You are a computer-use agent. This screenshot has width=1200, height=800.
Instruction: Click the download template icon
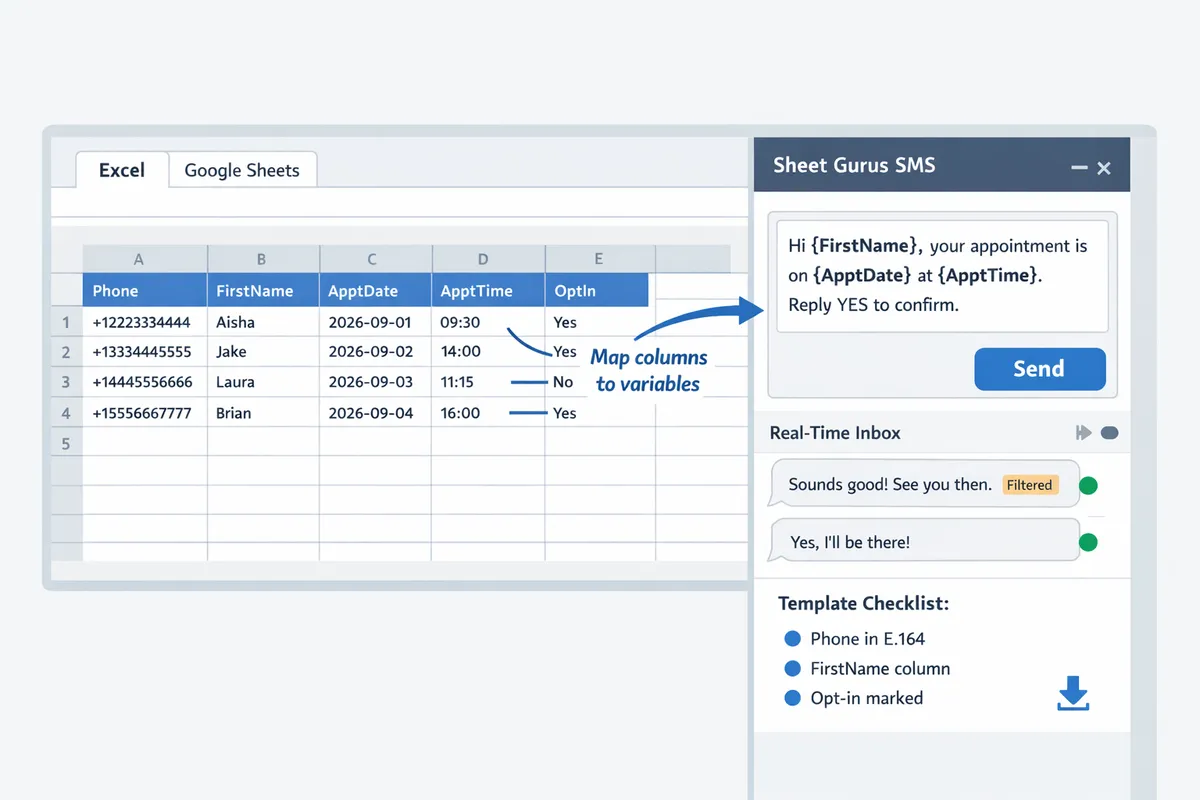click(x=1073, y=693)
